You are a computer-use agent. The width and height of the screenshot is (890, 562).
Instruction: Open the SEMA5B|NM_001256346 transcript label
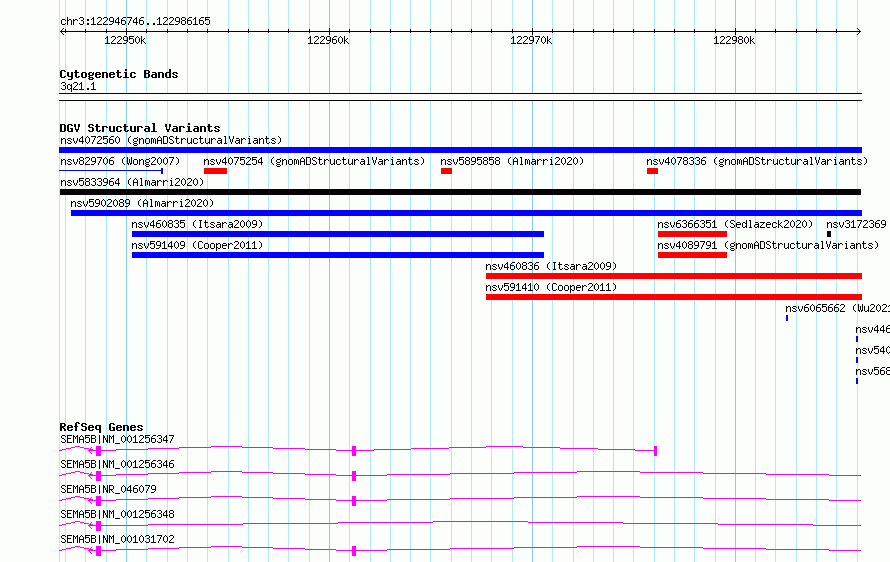pyautogui.click(x=117, y=464)
